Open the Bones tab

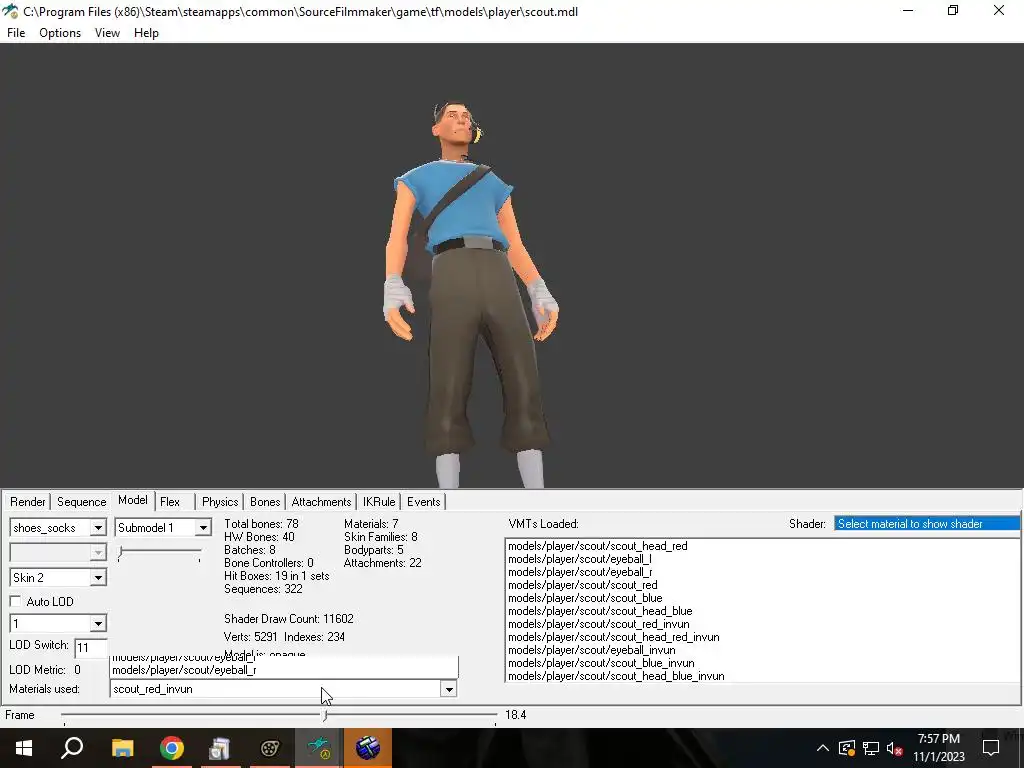[264, 502]
